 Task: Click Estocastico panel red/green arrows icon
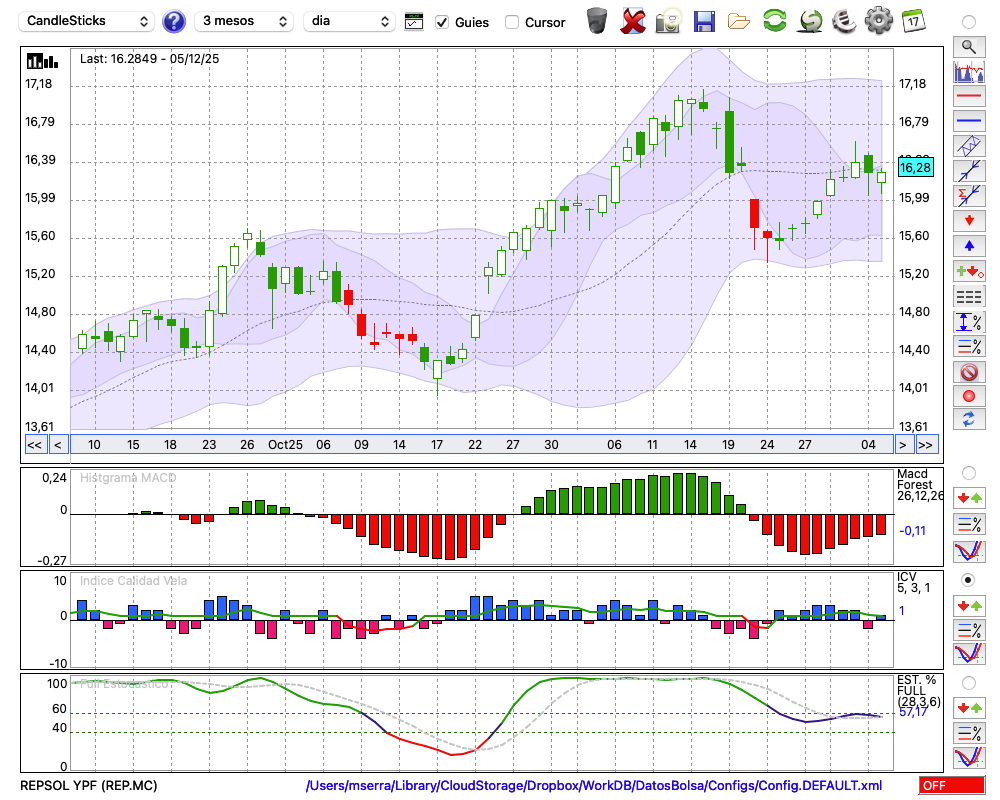969,708
